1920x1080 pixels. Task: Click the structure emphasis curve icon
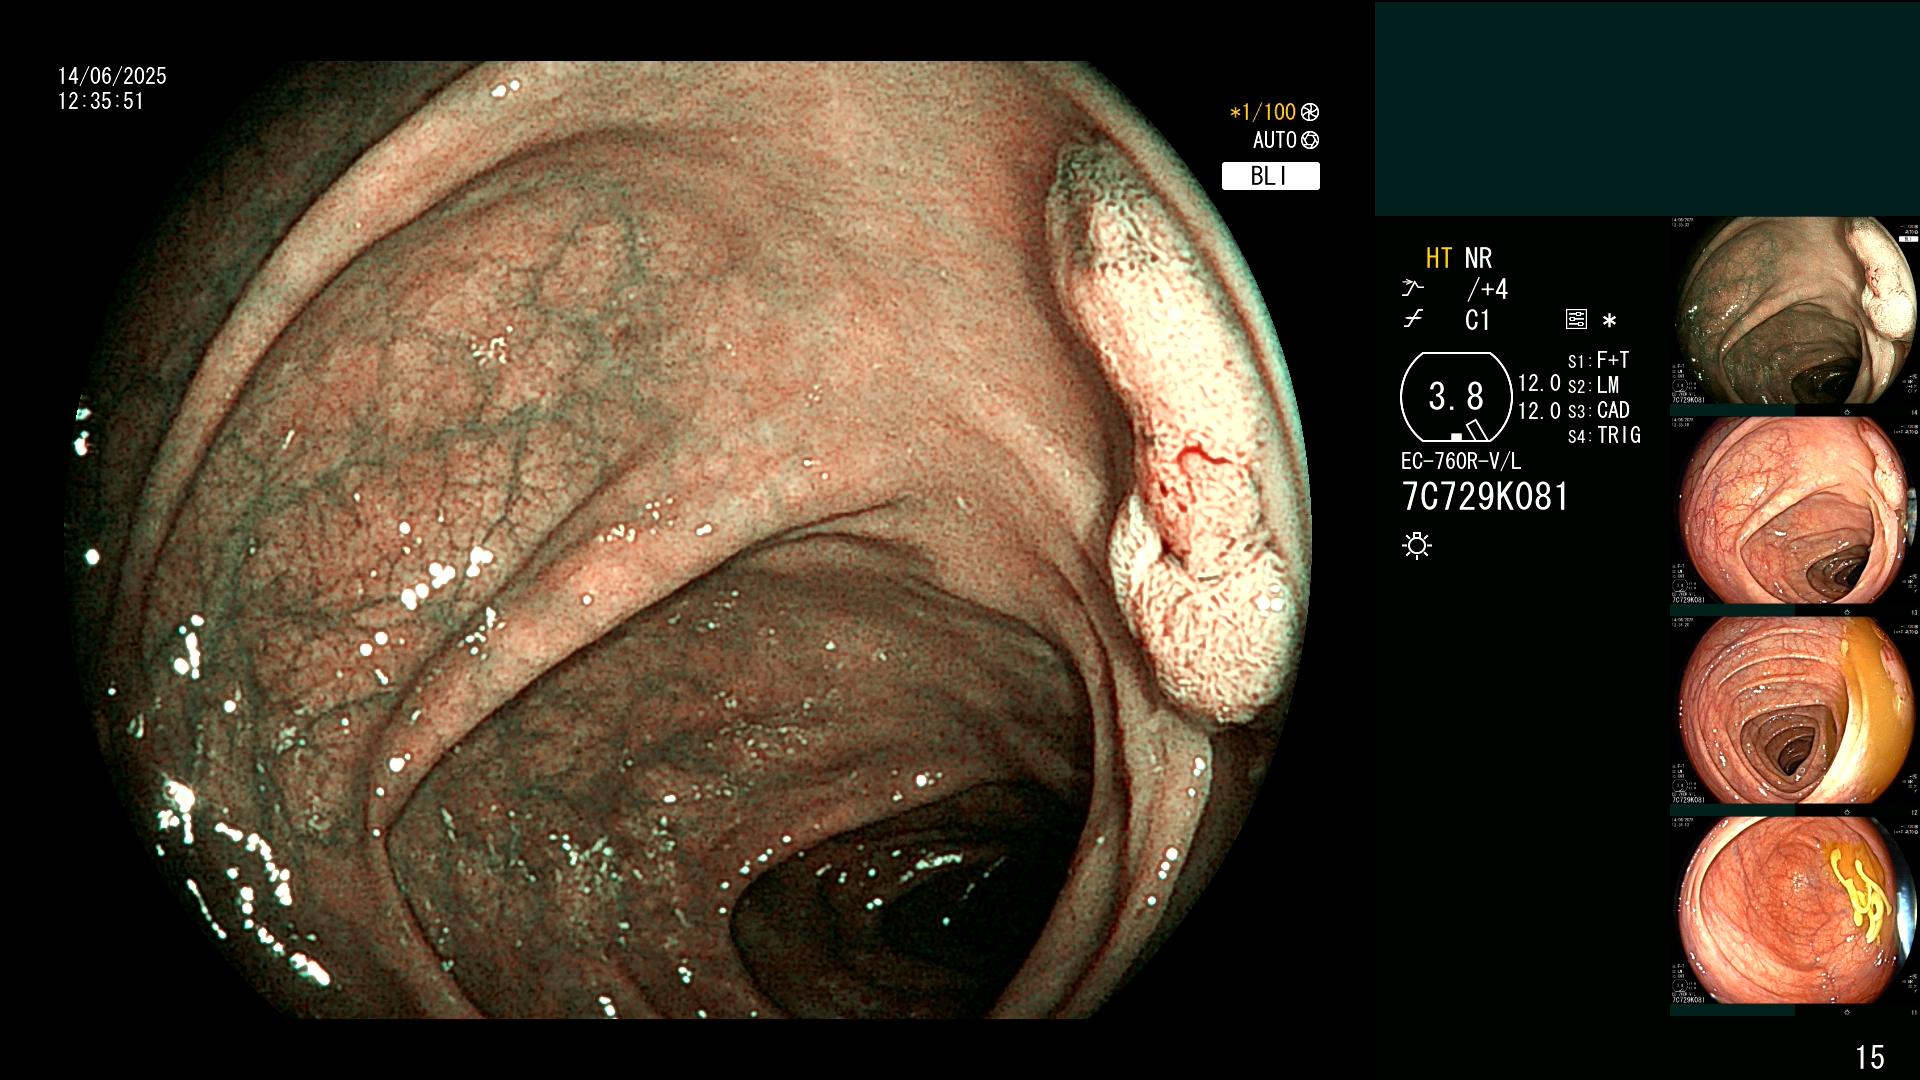1412,289
